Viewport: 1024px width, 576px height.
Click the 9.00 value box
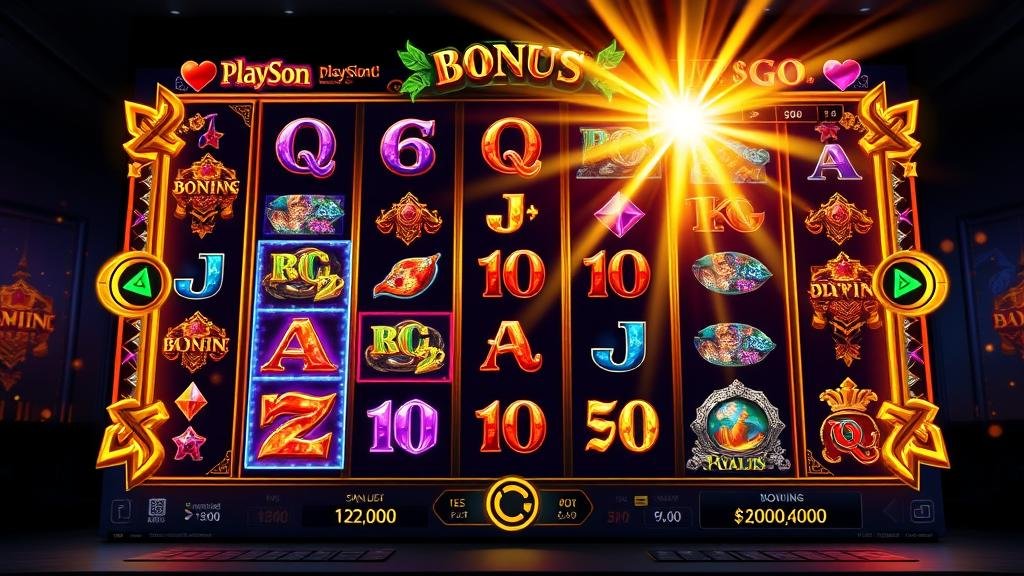667,517
